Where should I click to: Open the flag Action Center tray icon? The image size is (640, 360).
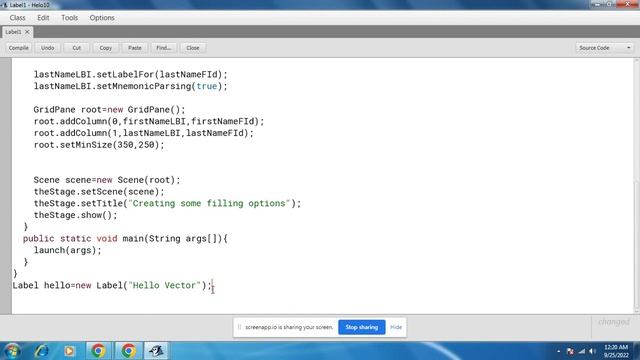click(x=570, y=351)
